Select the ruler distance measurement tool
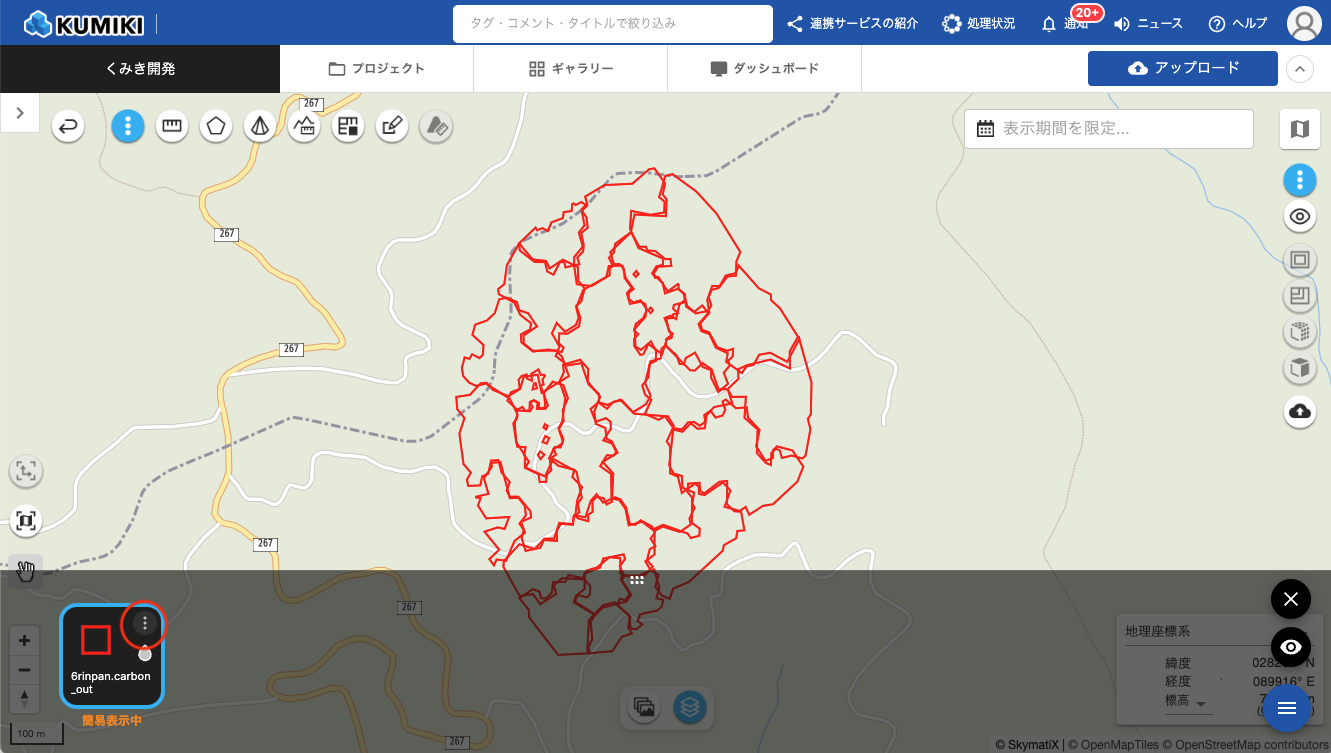1331x753 pixels. tap(172, 126)
